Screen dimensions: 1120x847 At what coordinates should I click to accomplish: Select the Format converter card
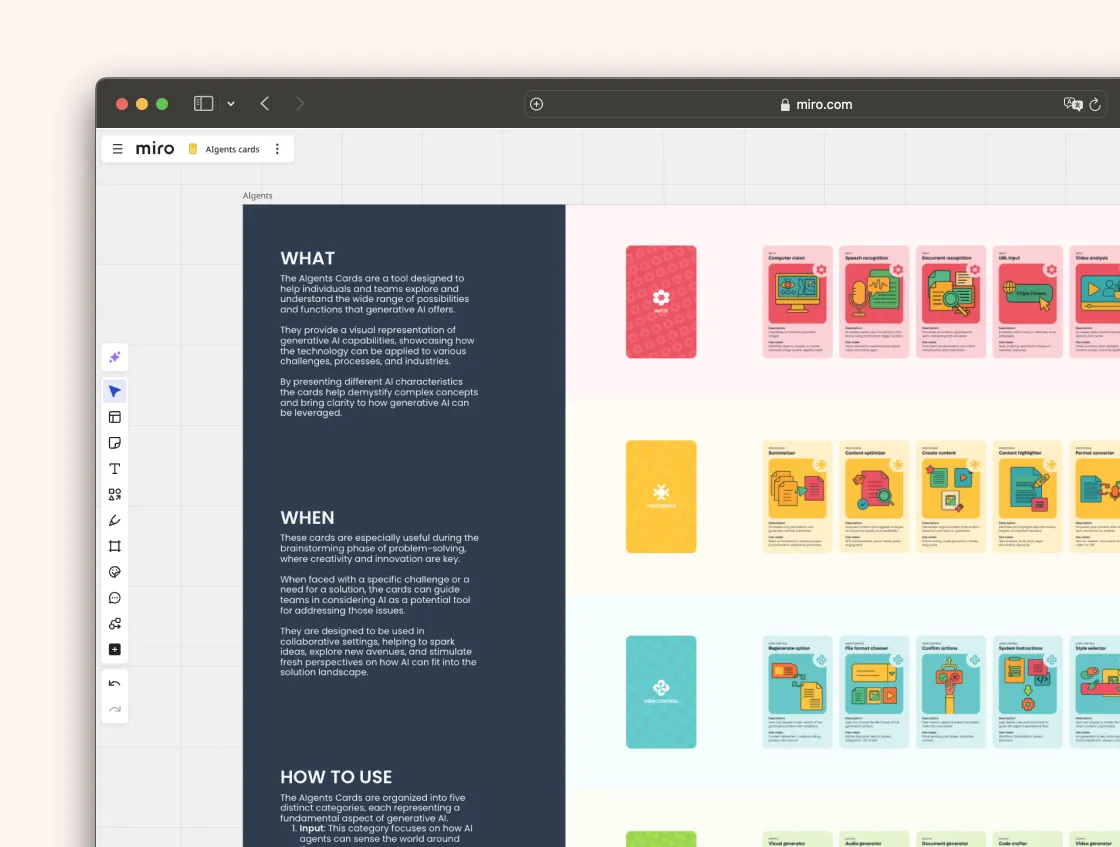click(x=1095, y=496)
